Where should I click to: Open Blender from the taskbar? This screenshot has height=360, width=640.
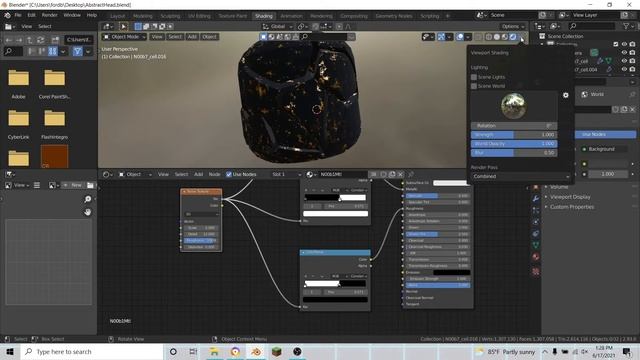click(x=256, y=352)
